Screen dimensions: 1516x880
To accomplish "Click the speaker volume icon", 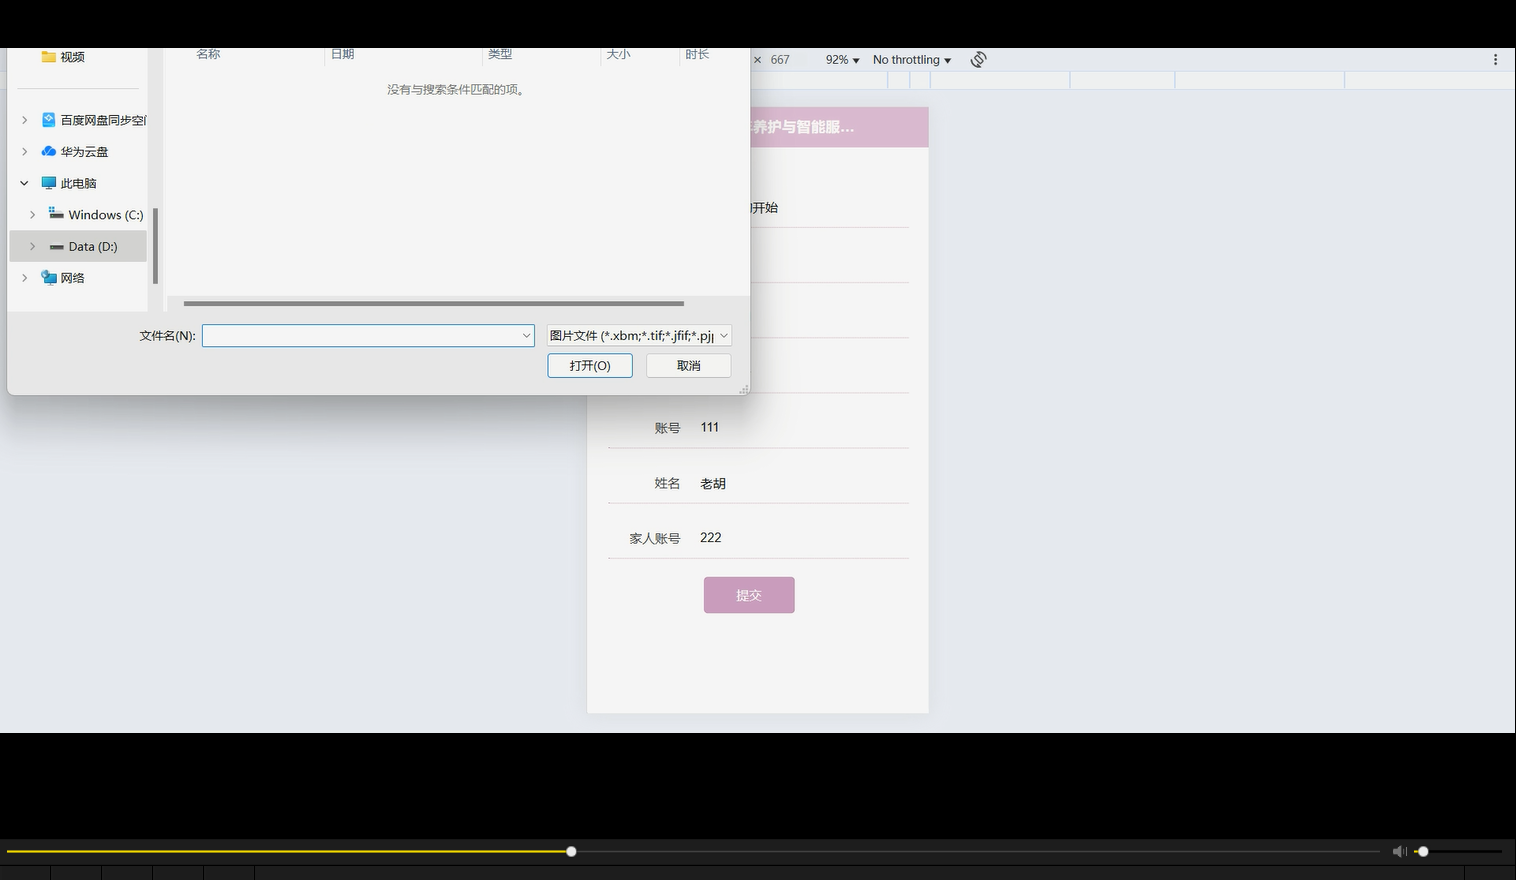I will point(1399,852).
